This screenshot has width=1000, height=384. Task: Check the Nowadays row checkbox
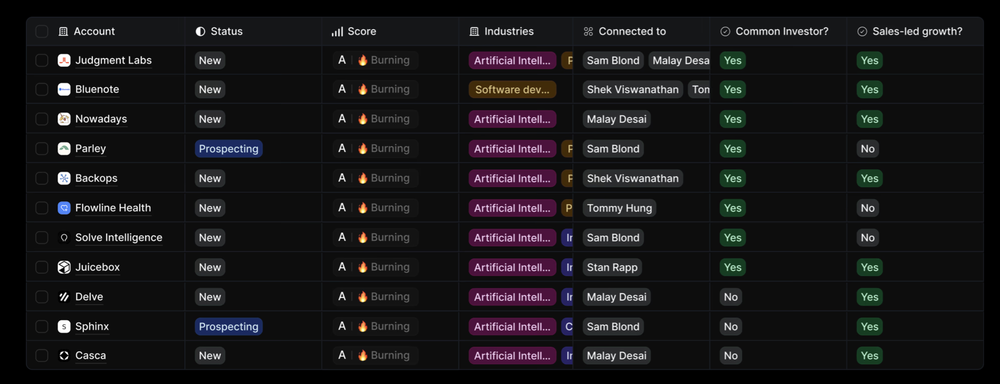(x=41, y=119)
